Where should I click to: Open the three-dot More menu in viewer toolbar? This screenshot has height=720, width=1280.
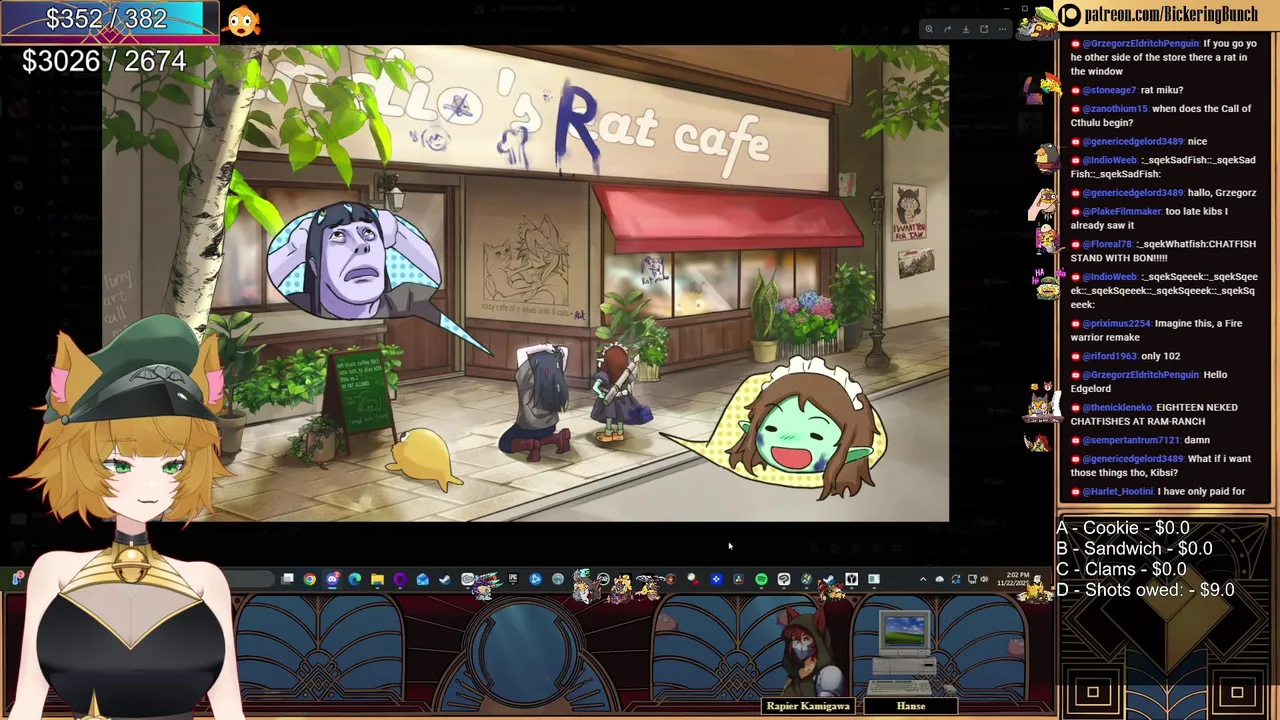[1002, 29]
